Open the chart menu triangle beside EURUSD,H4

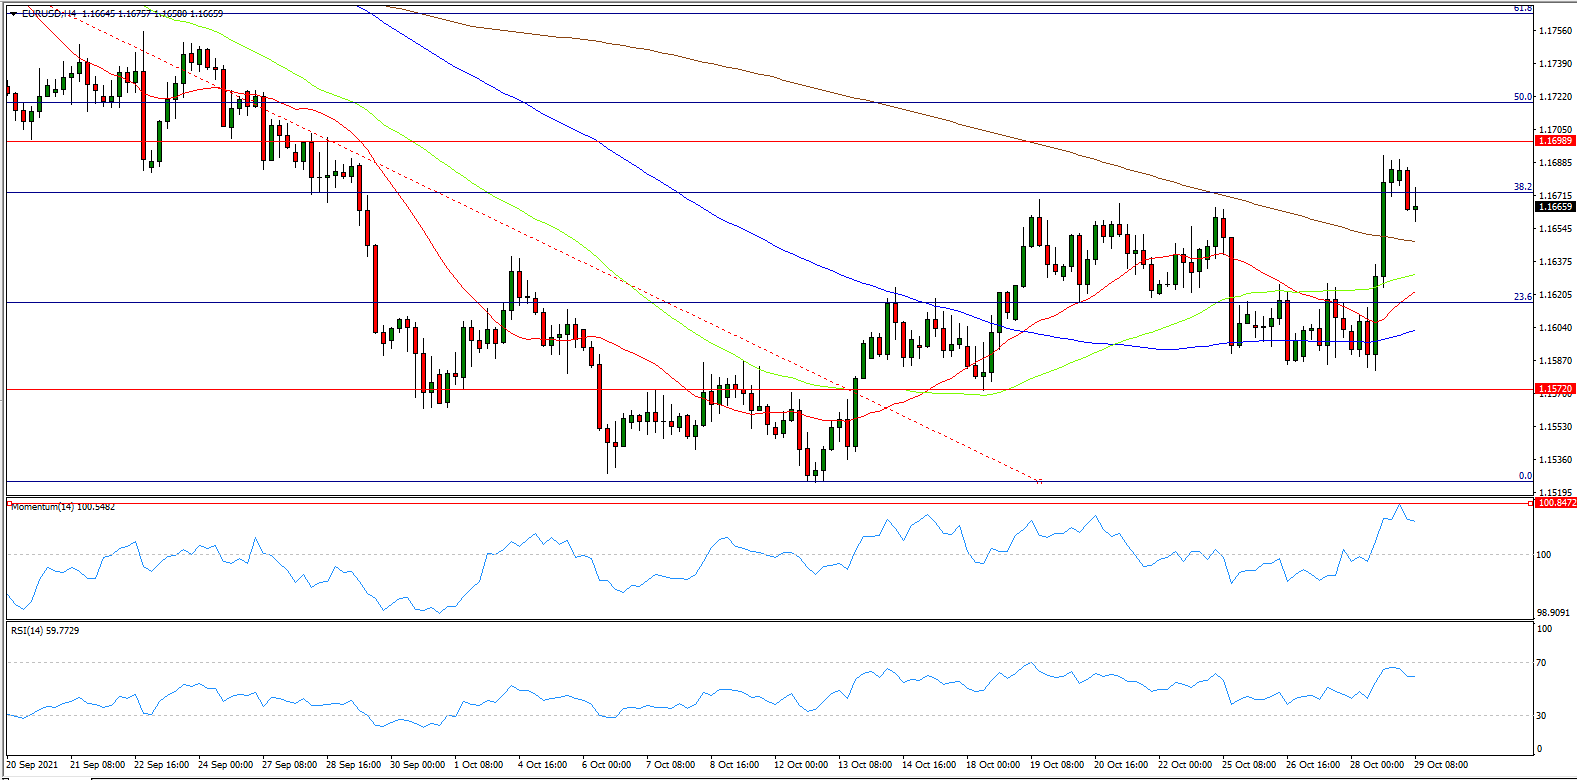[x=13, y=14]
